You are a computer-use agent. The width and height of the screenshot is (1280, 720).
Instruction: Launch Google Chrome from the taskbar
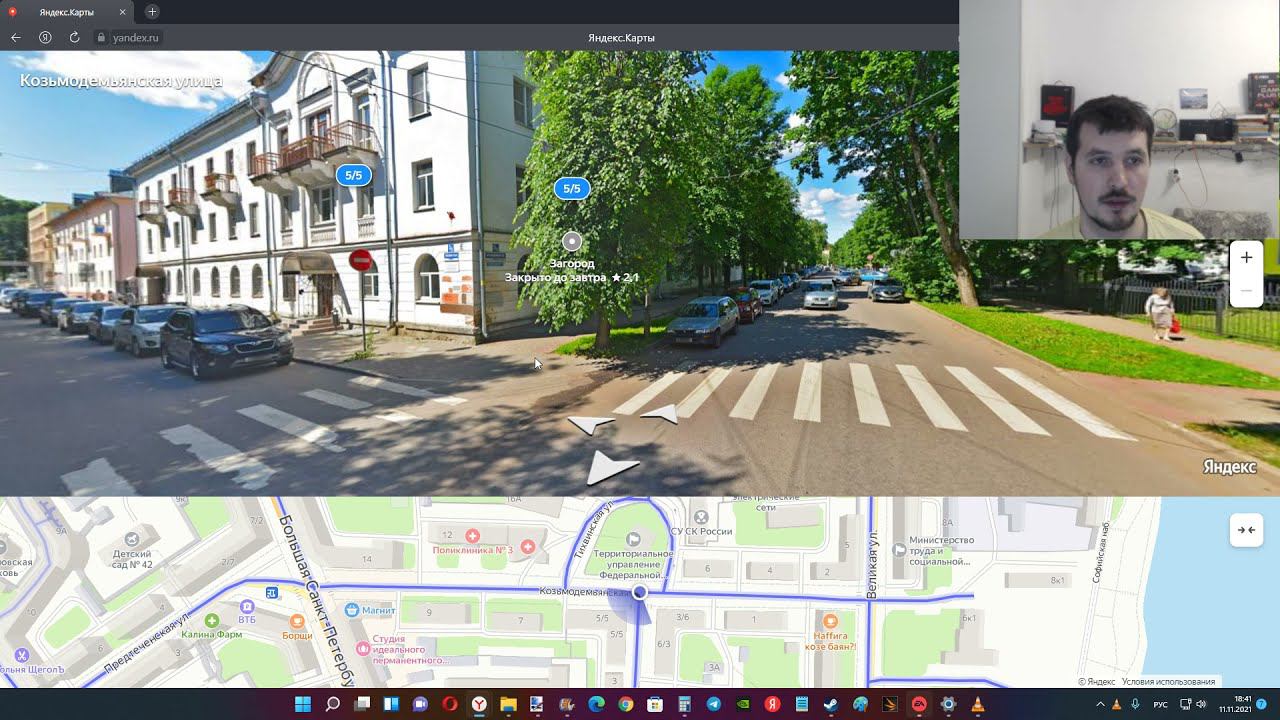pyautogui.click(x=625, y=704)
